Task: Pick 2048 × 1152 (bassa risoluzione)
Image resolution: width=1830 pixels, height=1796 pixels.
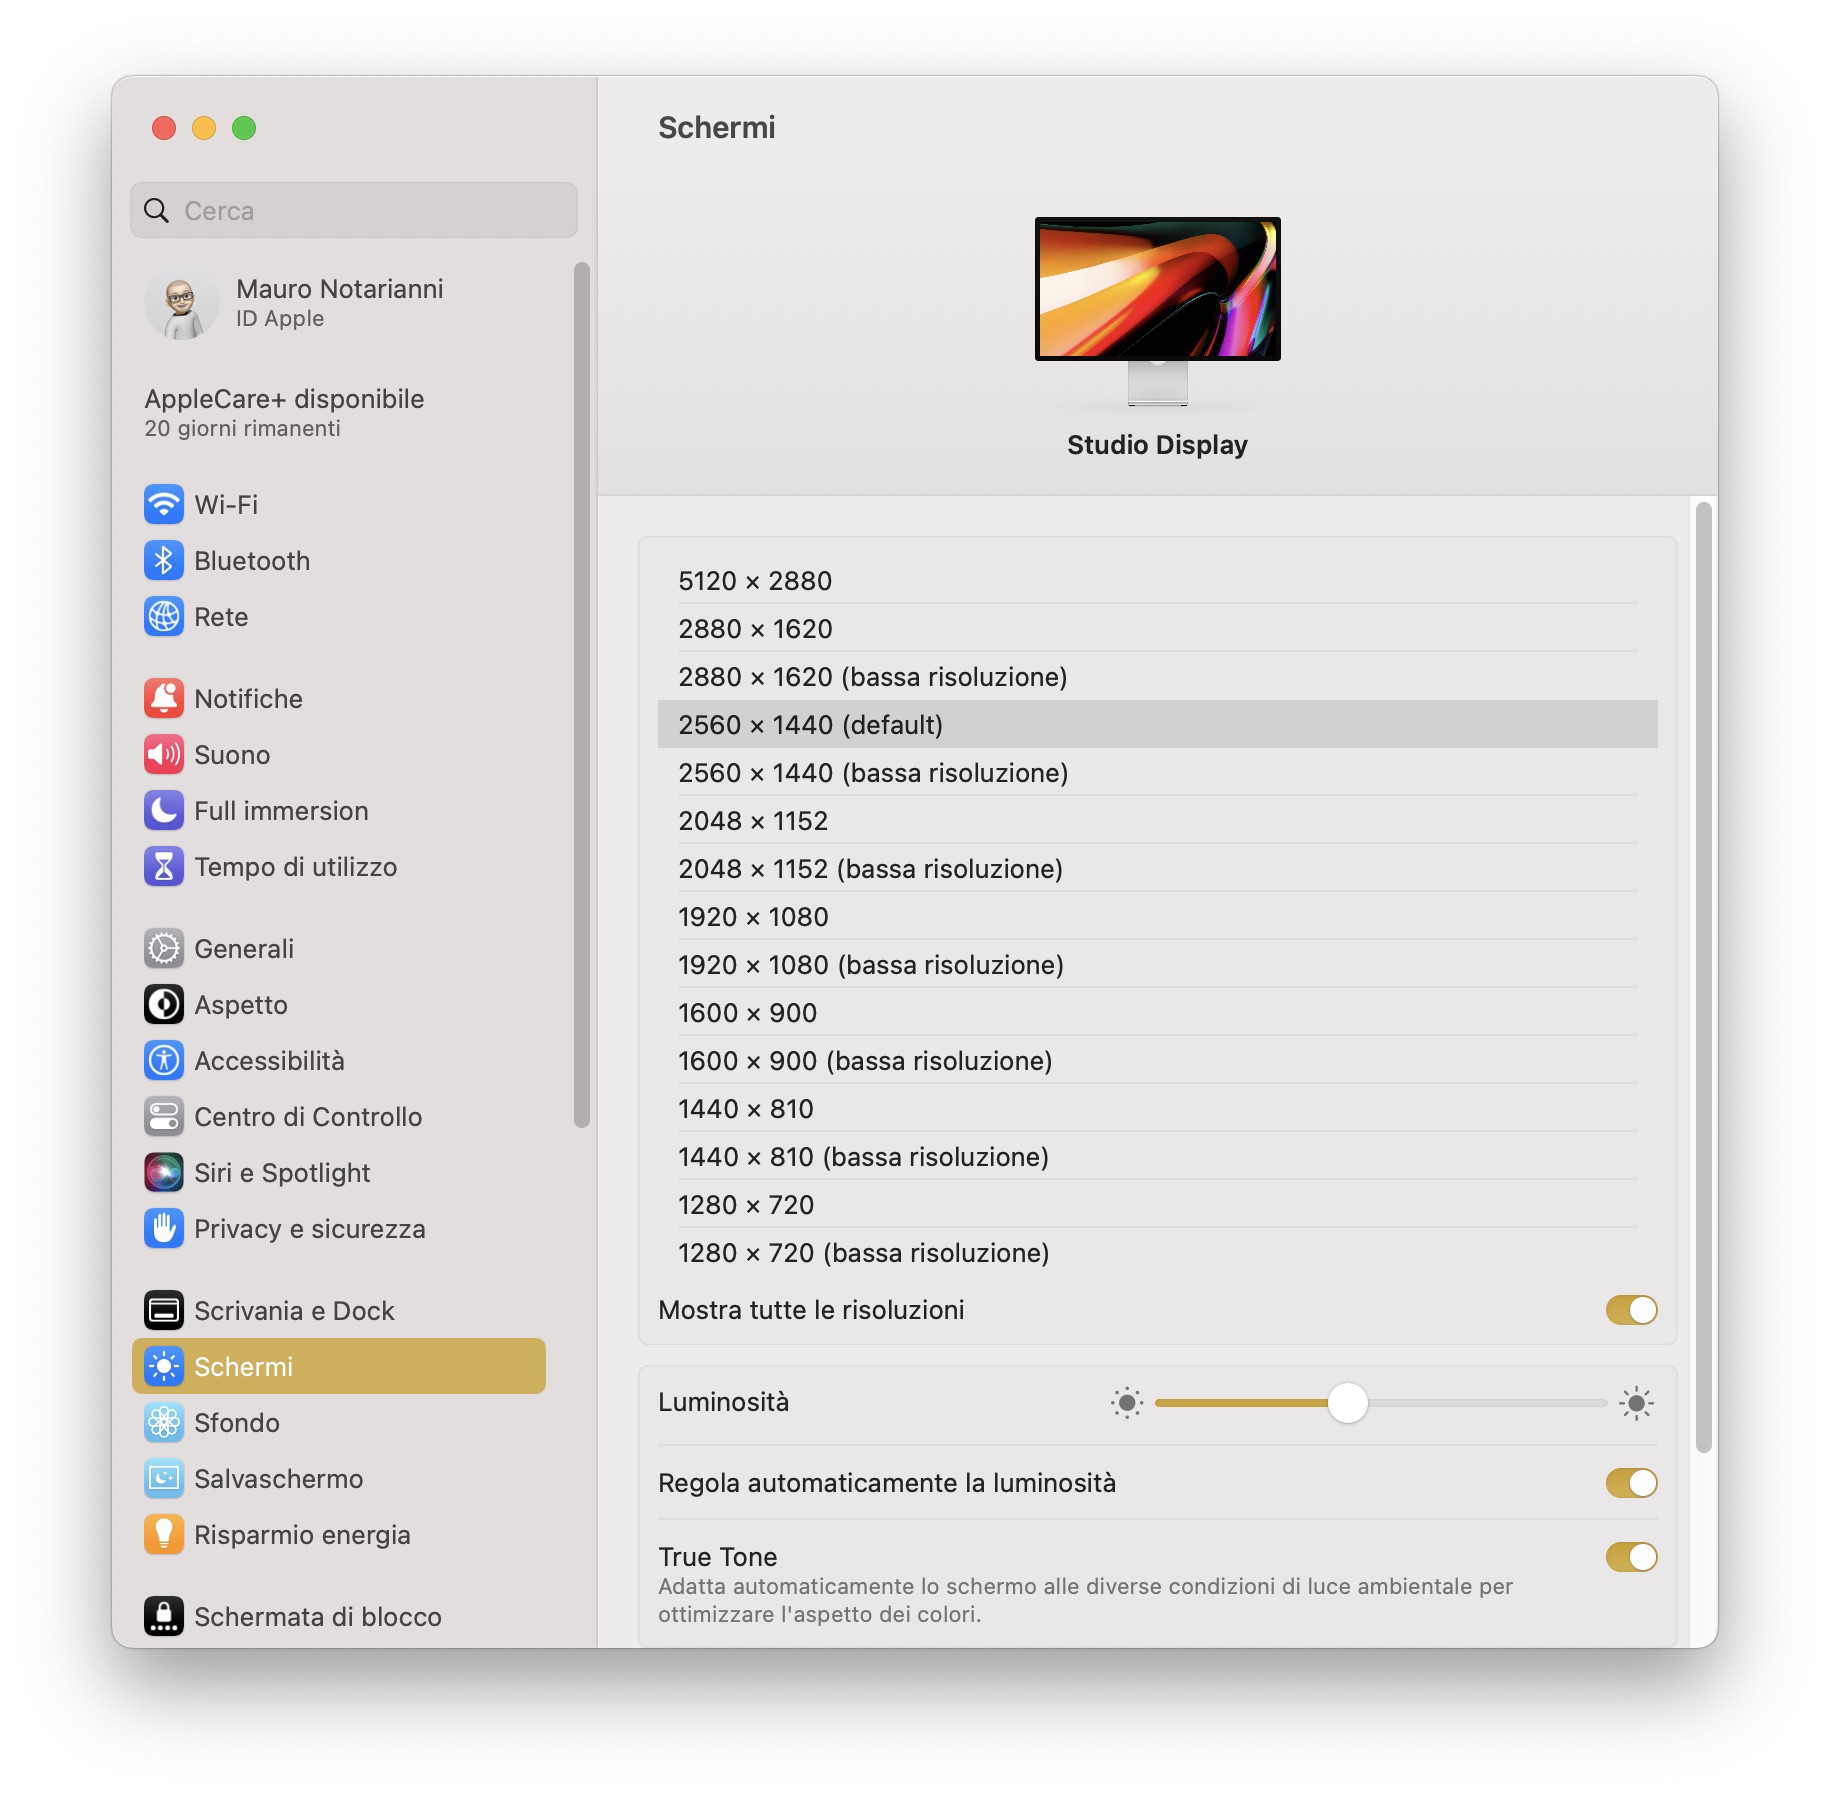Action: tap(1157, 869)
